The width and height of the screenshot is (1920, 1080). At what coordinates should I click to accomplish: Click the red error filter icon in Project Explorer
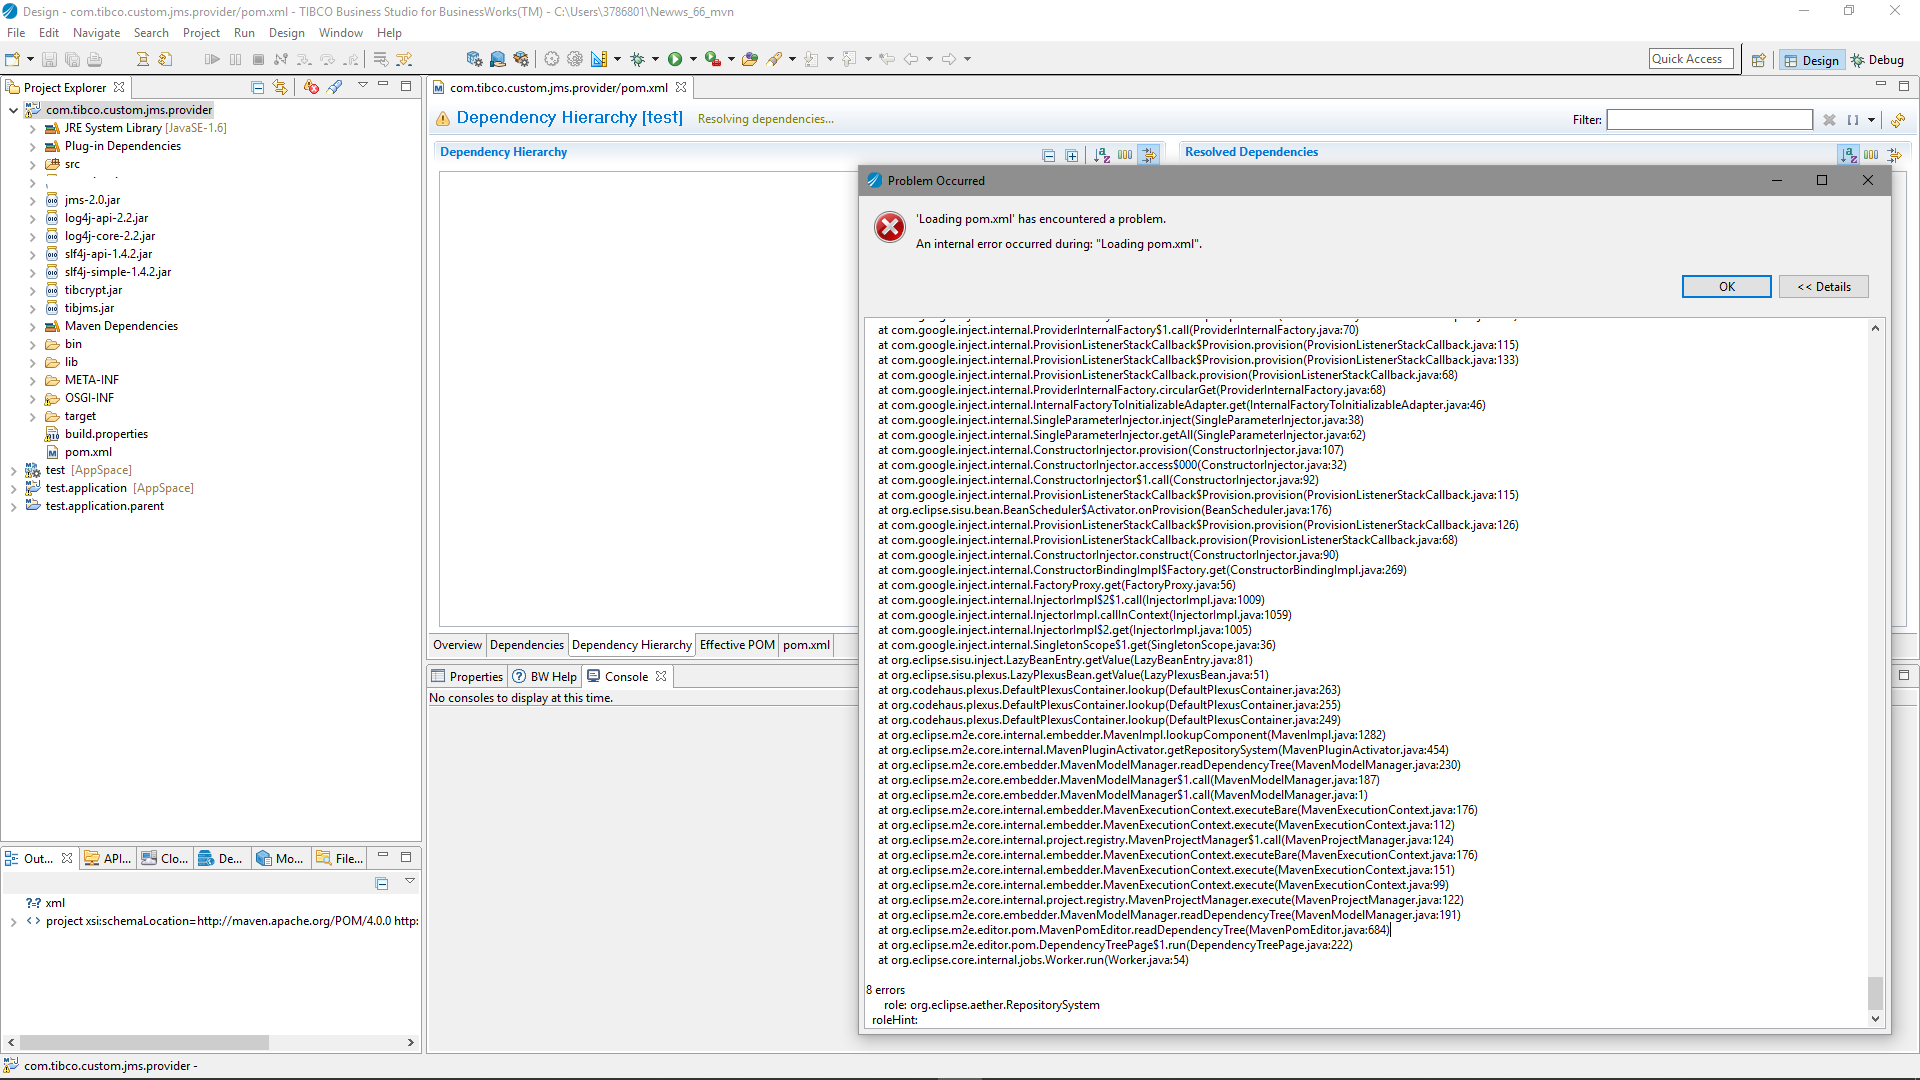pos(311,87)
